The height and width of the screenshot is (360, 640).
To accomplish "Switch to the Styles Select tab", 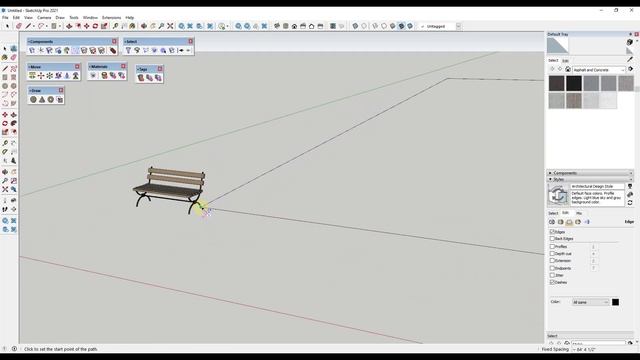I will pos(553,213).
